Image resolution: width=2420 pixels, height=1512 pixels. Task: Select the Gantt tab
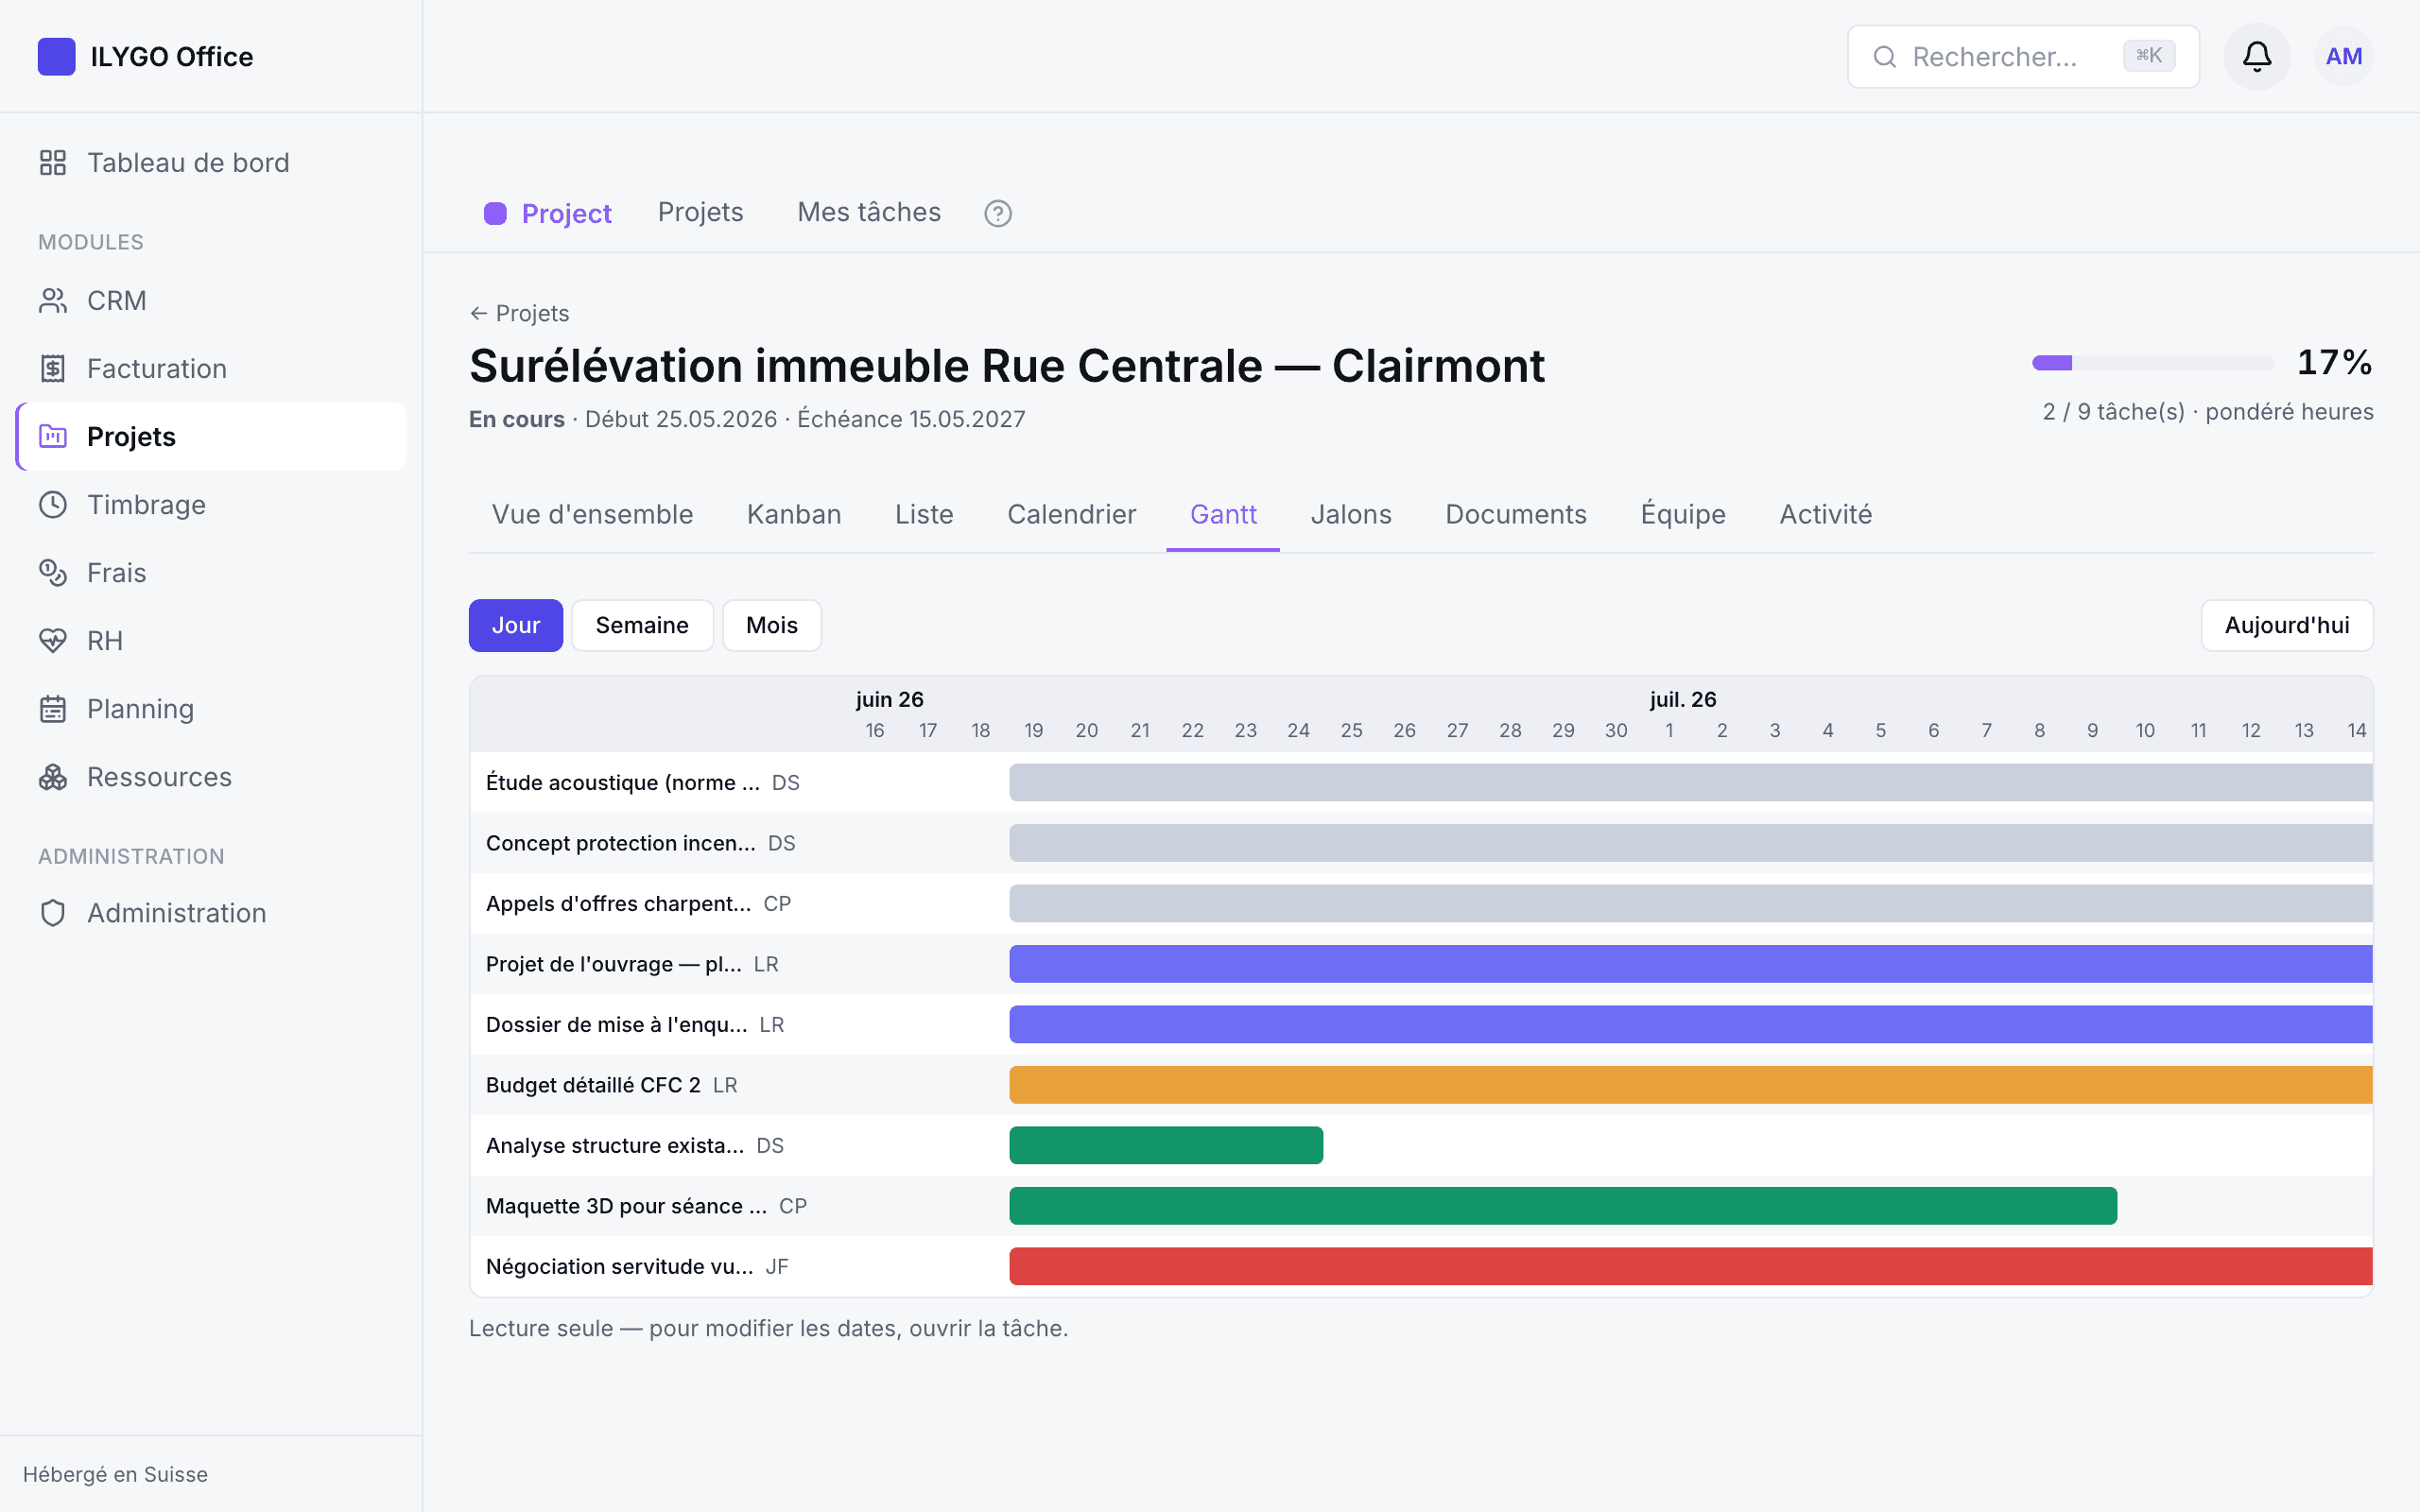tap(1223, 514)
